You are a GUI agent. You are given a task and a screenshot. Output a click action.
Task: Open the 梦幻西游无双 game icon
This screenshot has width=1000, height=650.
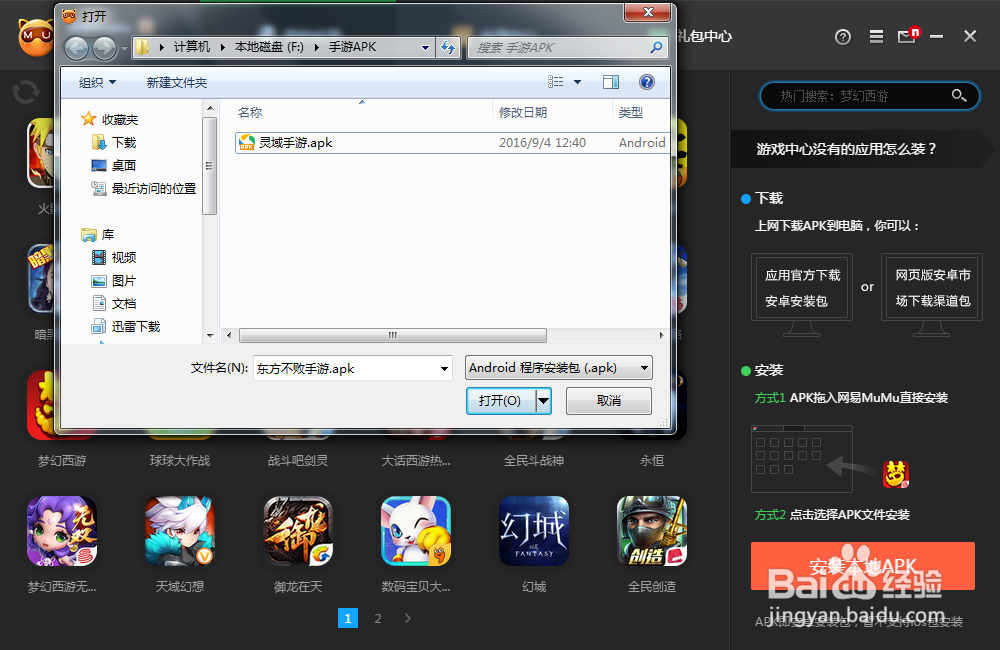[62, 531]
